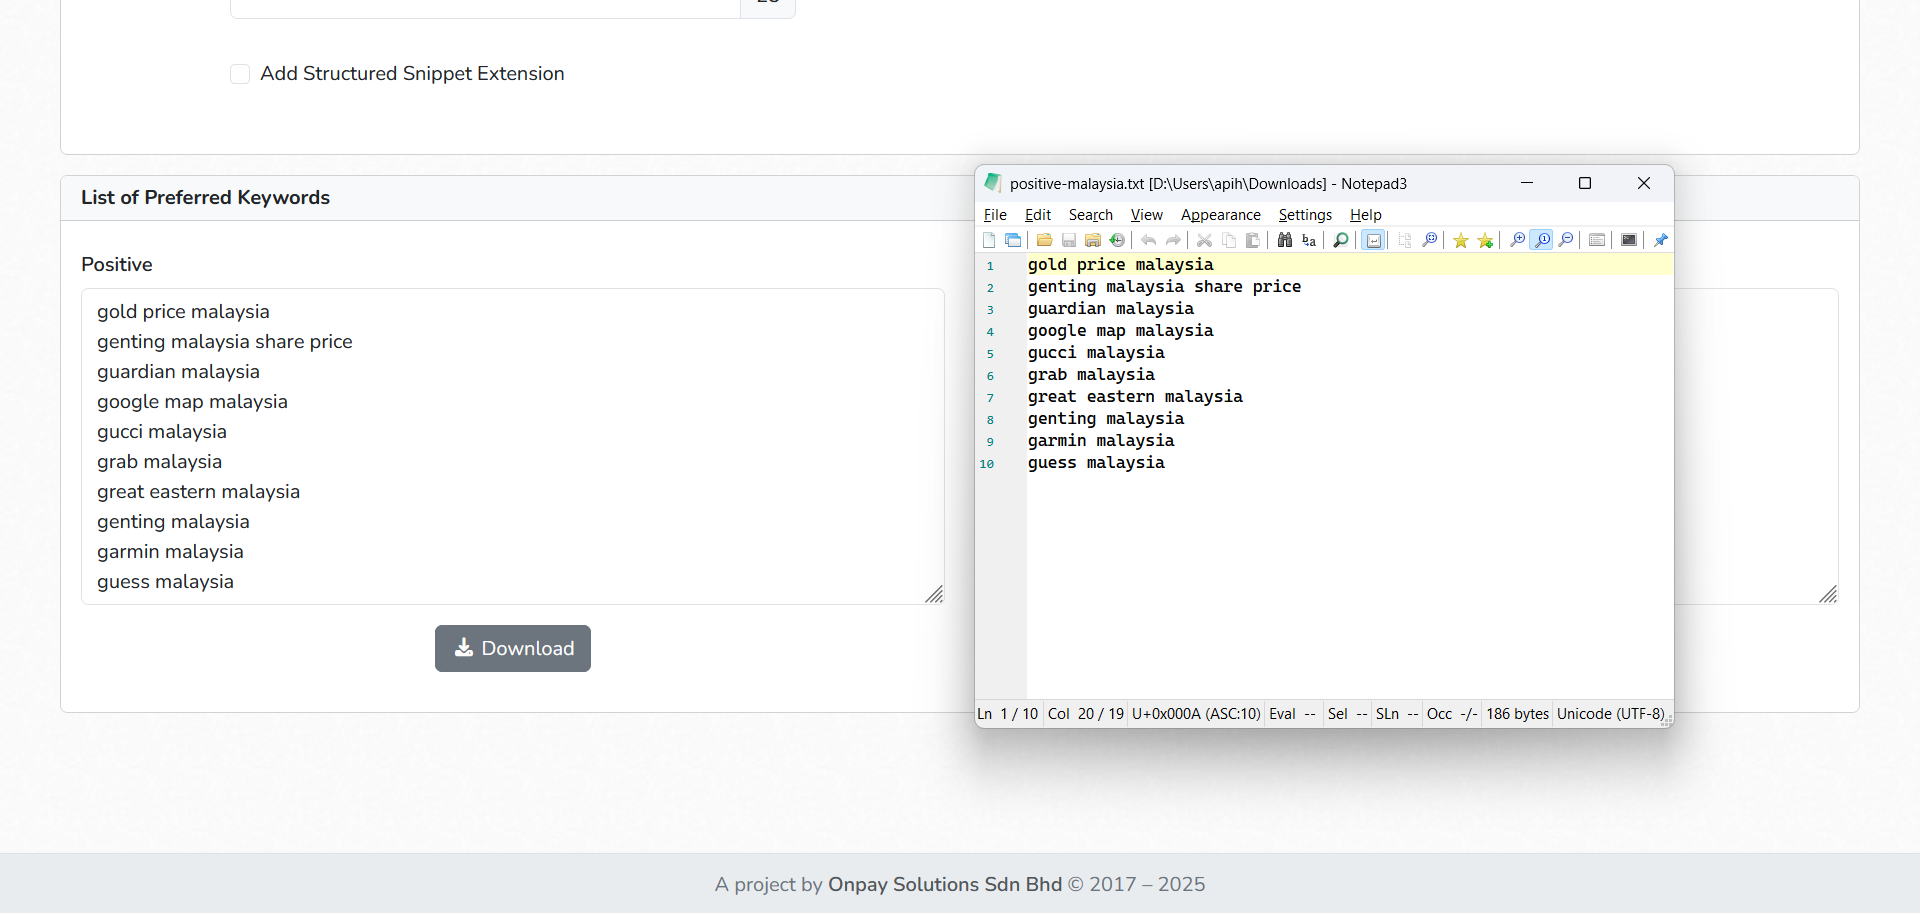Open the View menu
The height and width of the screenshot is (913, 1920).
[x=1146, y=215]
